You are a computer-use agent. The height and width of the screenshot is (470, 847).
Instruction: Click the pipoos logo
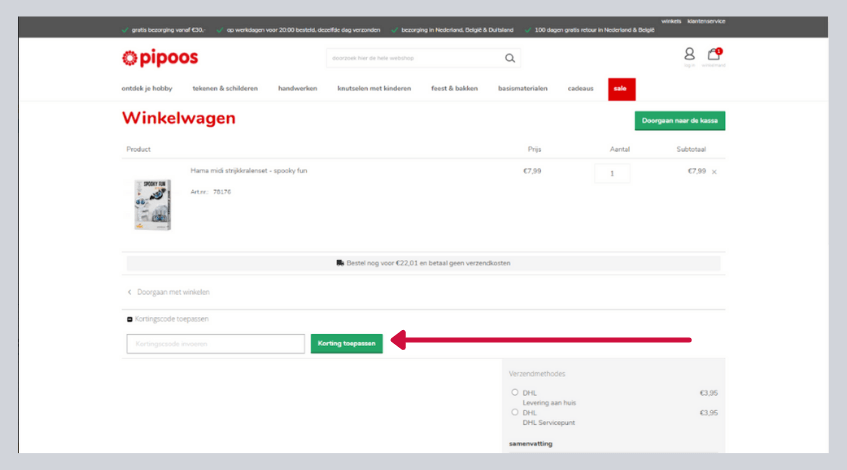pyautogui.click(x=160, y=58)
